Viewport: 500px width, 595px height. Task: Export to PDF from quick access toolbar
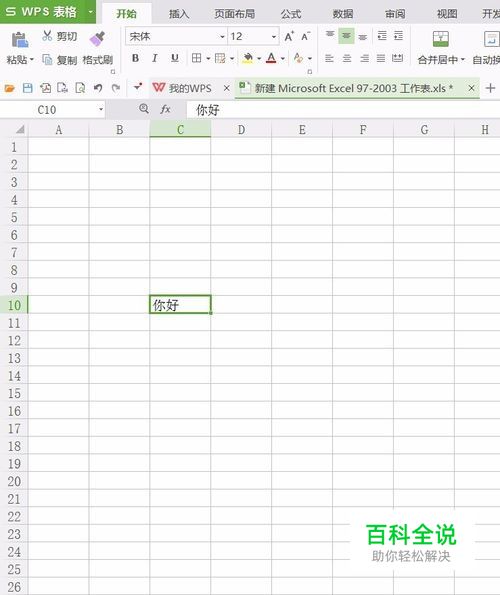pyautogui.click(x=45, y=88)
